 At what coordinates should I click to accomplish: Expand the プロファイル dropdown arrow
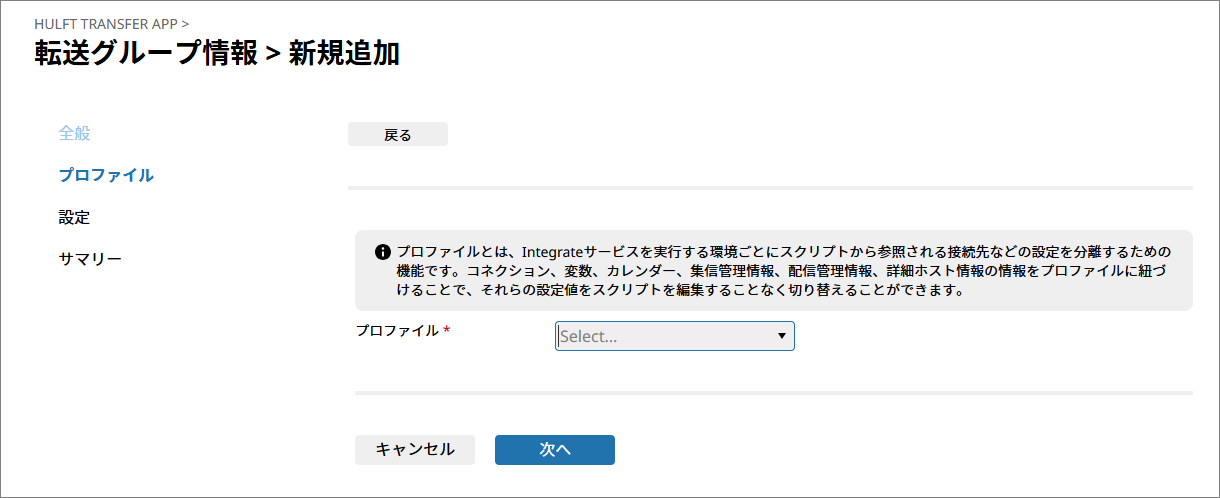781,337
